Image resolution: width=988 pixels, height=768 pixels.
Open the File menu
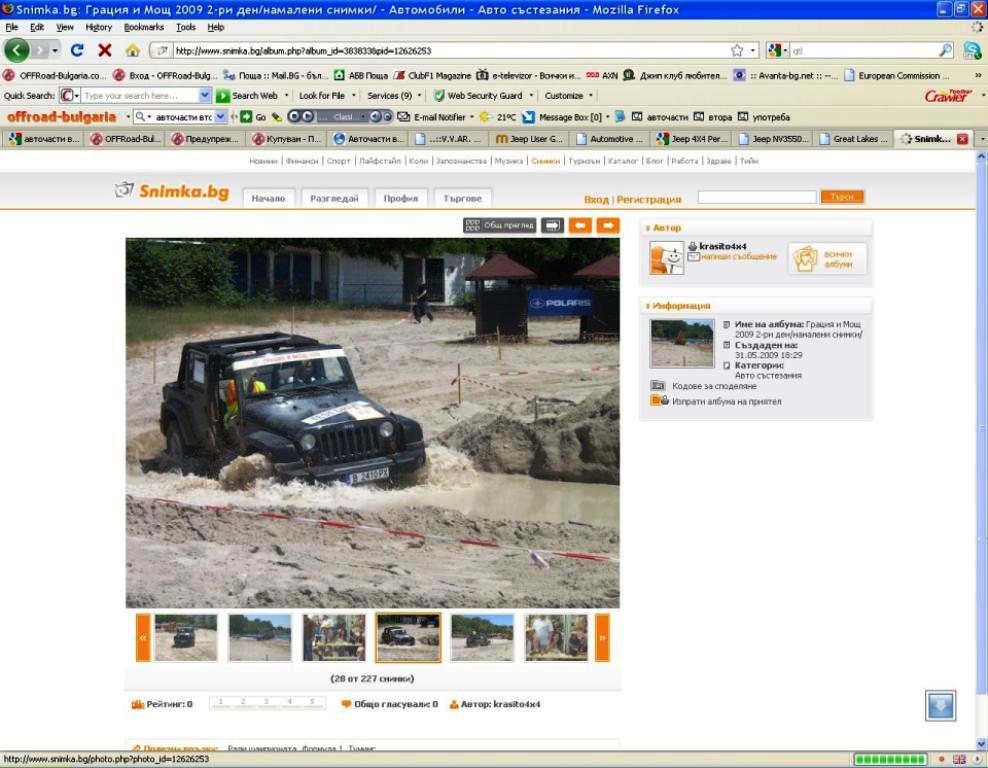11,27
